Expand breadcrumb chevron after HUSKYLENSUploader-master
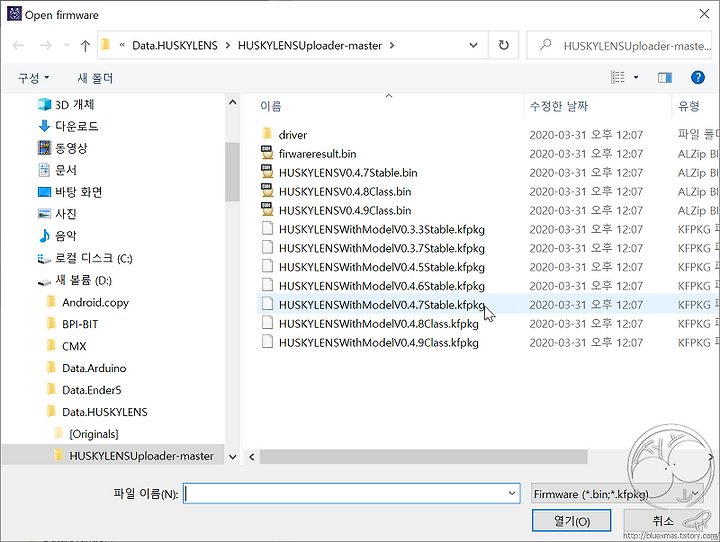The height and width of the screenshot is (542, 720). coord(392,45)
